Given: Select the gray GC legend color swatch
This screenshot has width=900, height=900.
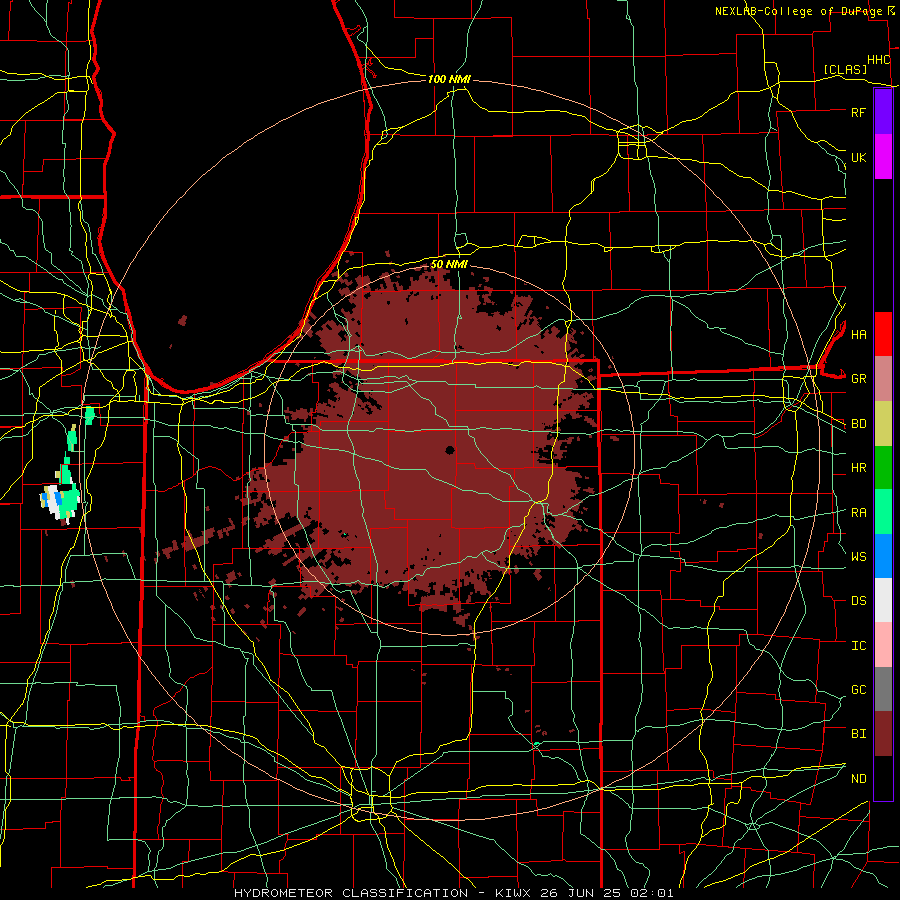Looking at the screenshot, I should pyautogui.click(x=883, y=689).
